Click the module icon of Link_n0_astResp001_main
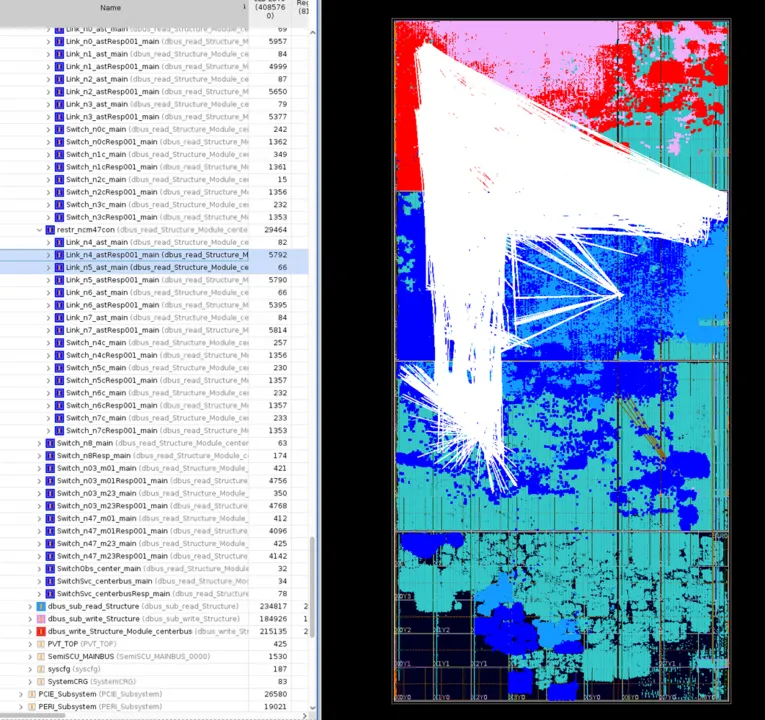This screenshot has height=720, width=765. point(60,41)
